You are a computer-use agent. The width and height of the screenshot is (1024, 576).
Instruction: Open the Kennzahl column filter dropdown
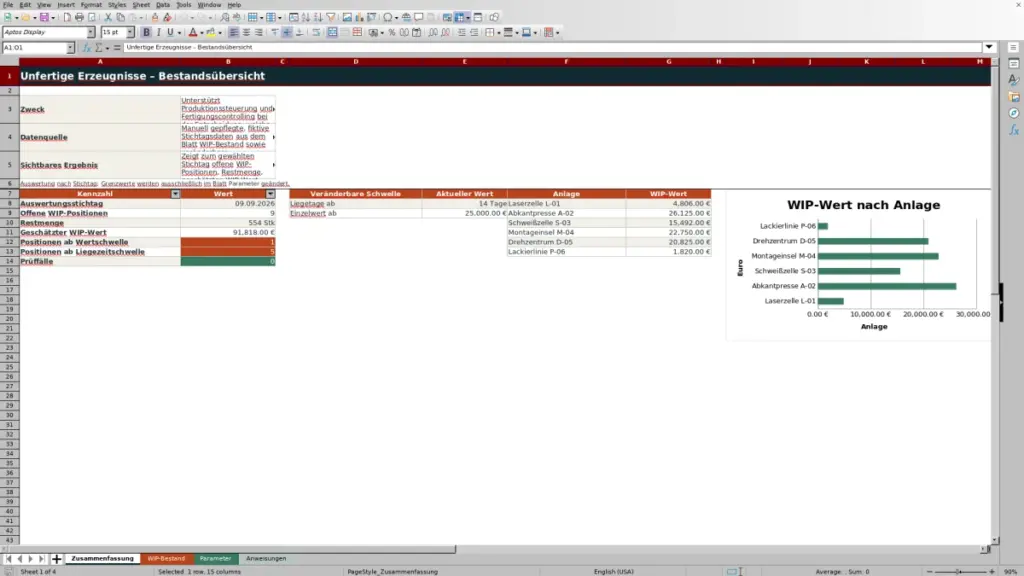175,194
